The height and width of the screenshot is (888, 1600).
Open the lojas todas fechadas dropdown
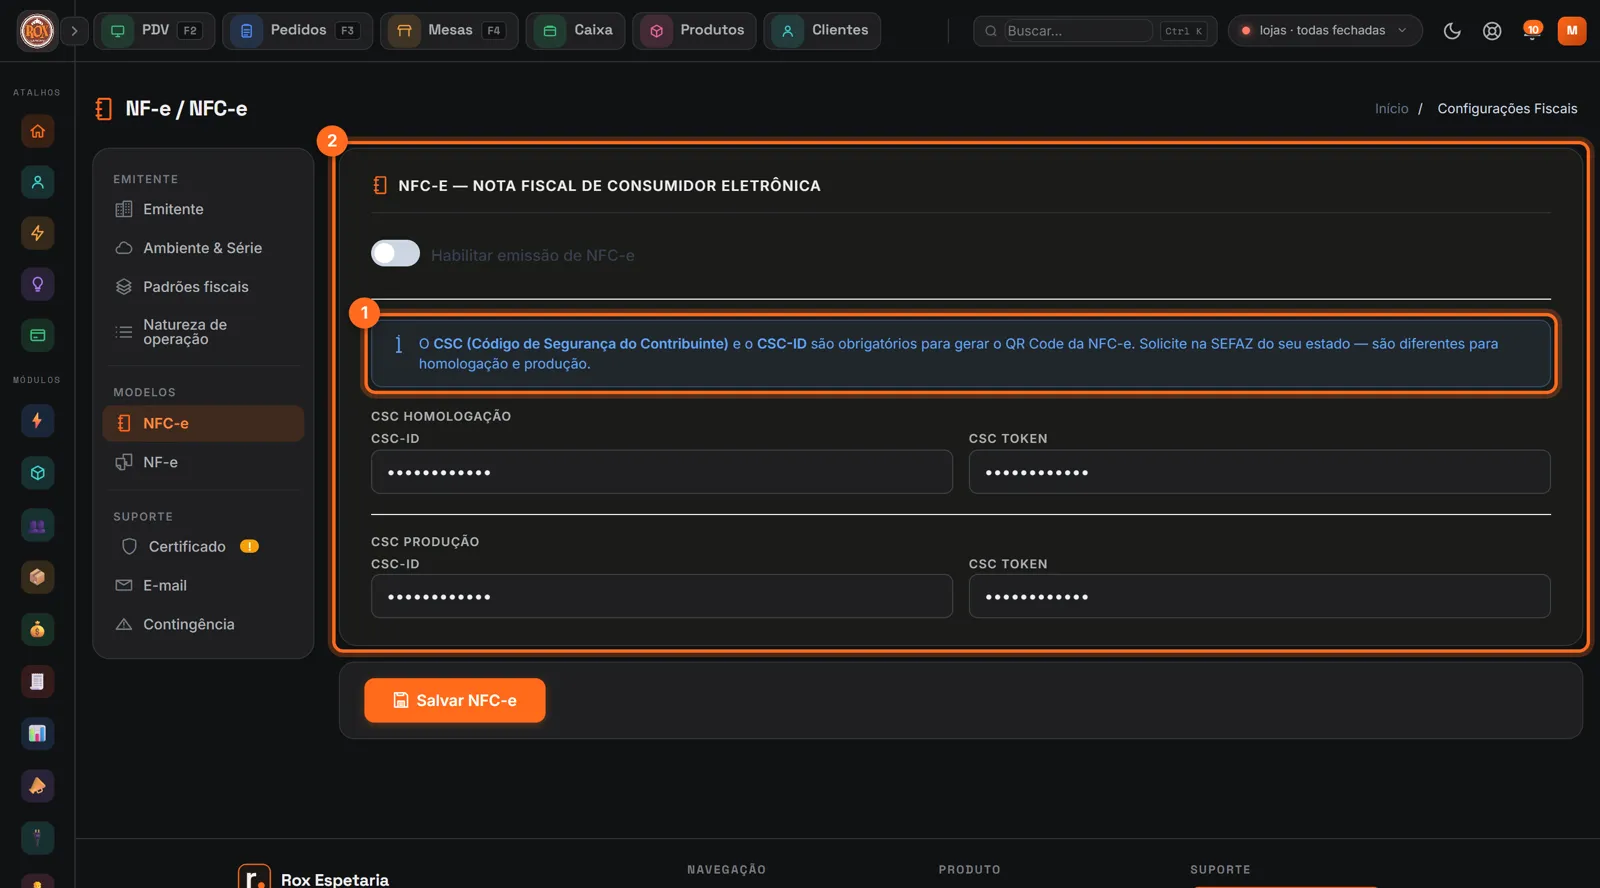1325,31
